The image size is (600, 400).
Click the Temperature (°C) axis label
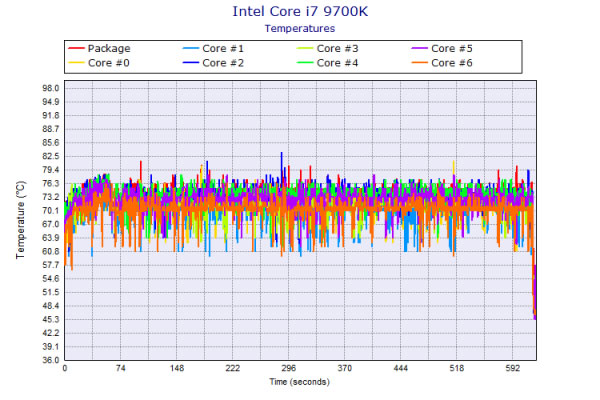point(20,220)
